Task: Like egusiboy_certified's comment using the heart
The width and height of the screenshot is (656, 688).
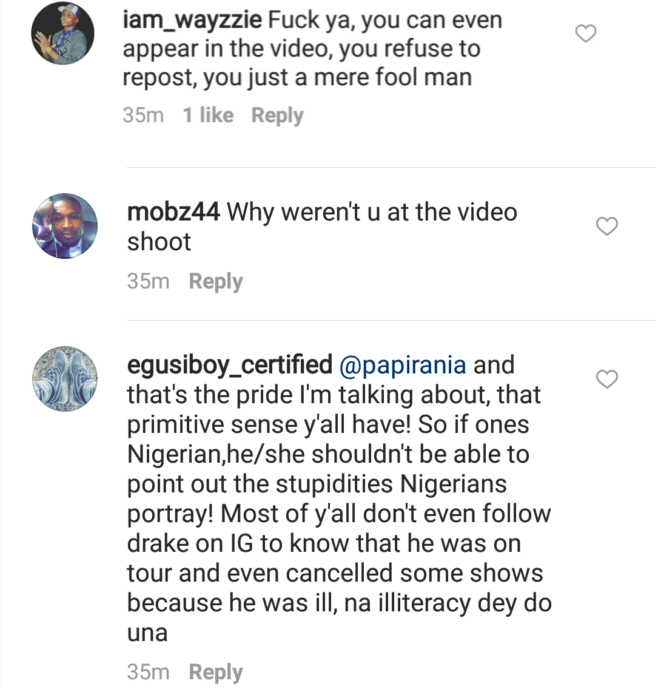Action: tap(607, 379)
